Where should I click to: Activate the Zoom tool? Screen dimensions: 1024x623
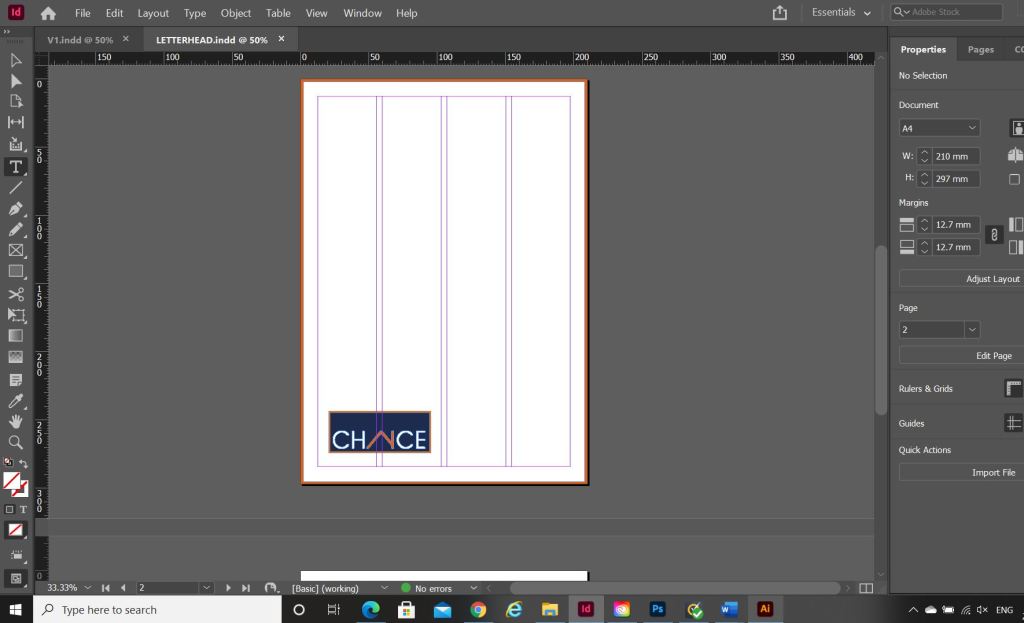pyautogui.click(x=16, y=442)
